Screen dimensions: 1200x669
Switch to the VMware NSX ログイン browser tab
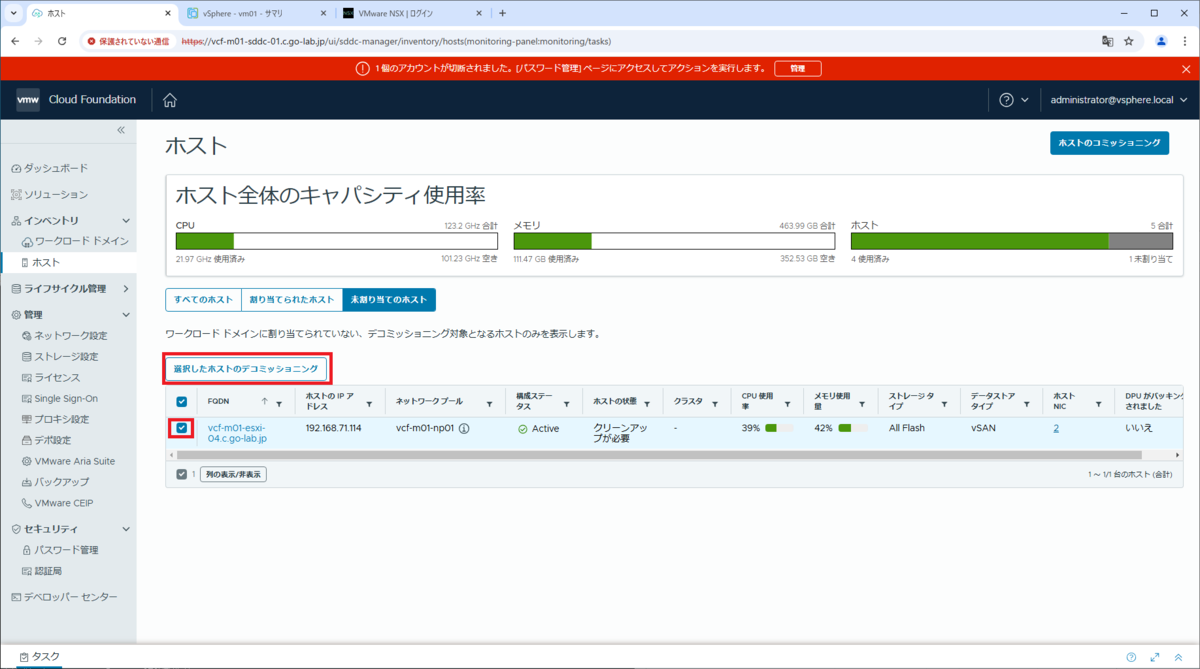coord(410,13)
